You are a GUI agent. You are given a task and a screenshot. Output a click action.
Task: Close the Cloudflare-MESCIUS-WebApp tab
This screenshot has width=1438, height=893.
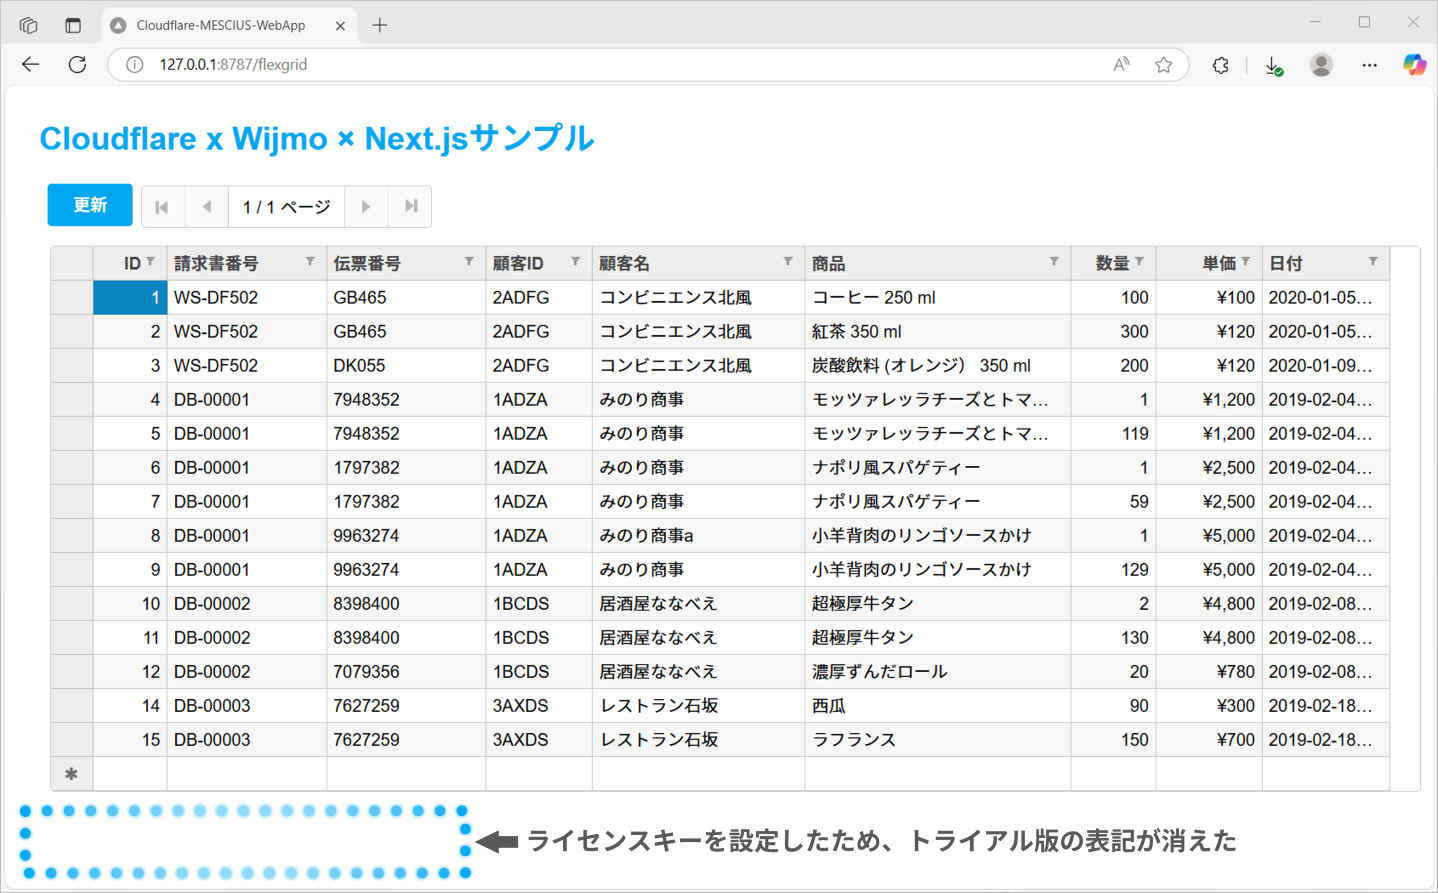point(340,26)
